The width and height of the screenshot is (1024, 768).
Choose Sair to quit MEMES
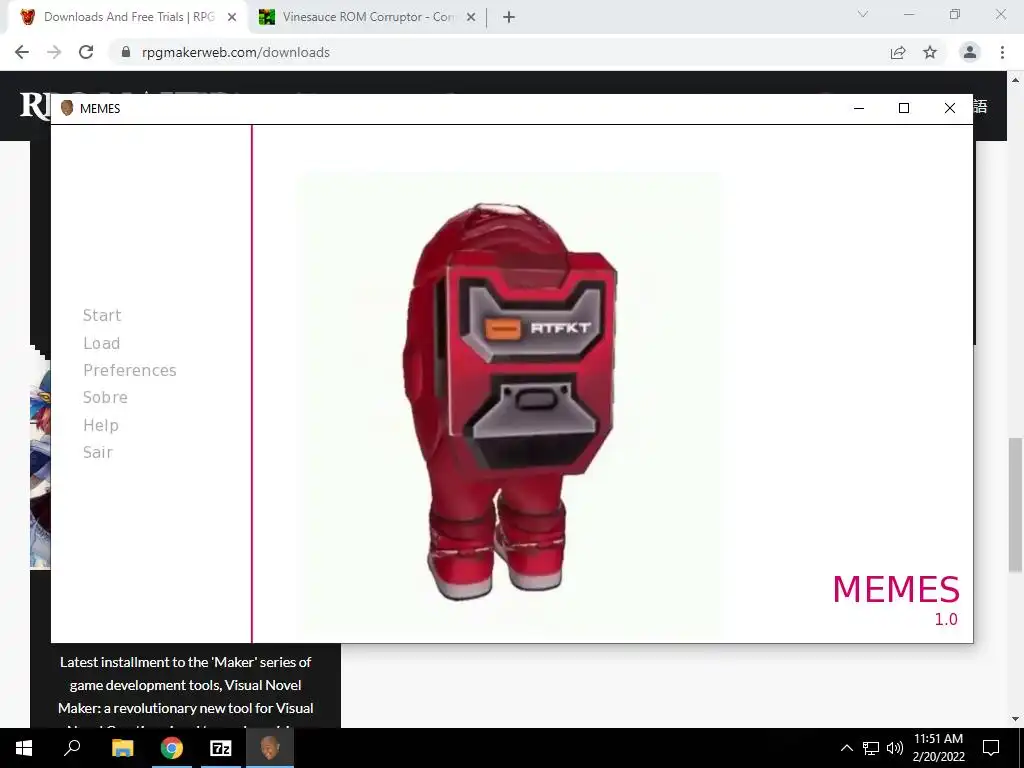click(x=97, y=452)
